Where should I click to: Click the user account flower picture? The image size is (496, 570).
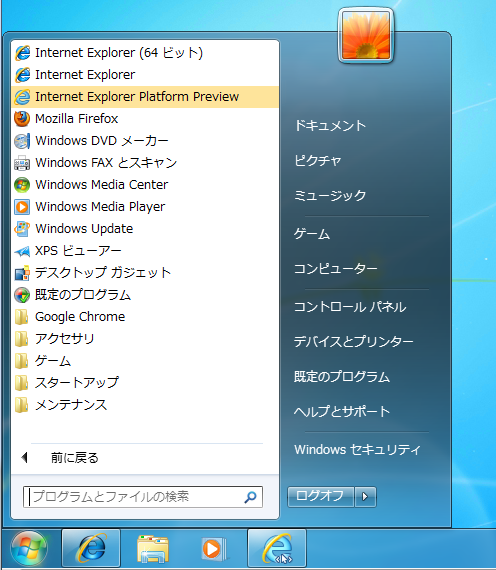click(366, 35)
